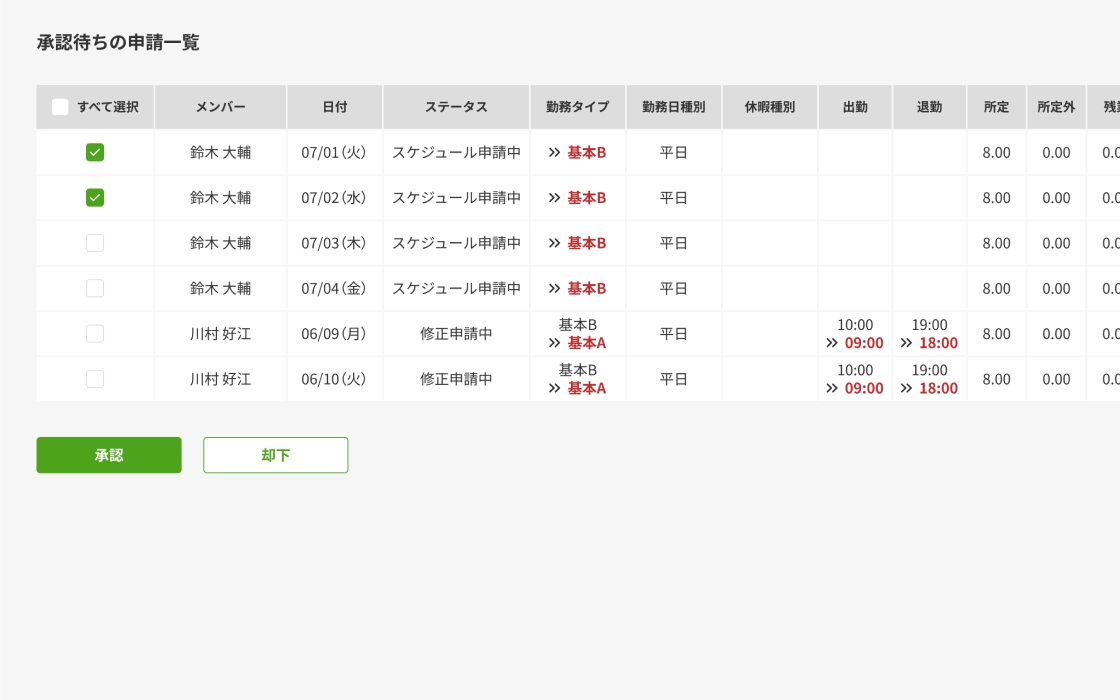Click the 出勤 column header
This screenshot has width=1120, height=700.
[x=855, y=107]
